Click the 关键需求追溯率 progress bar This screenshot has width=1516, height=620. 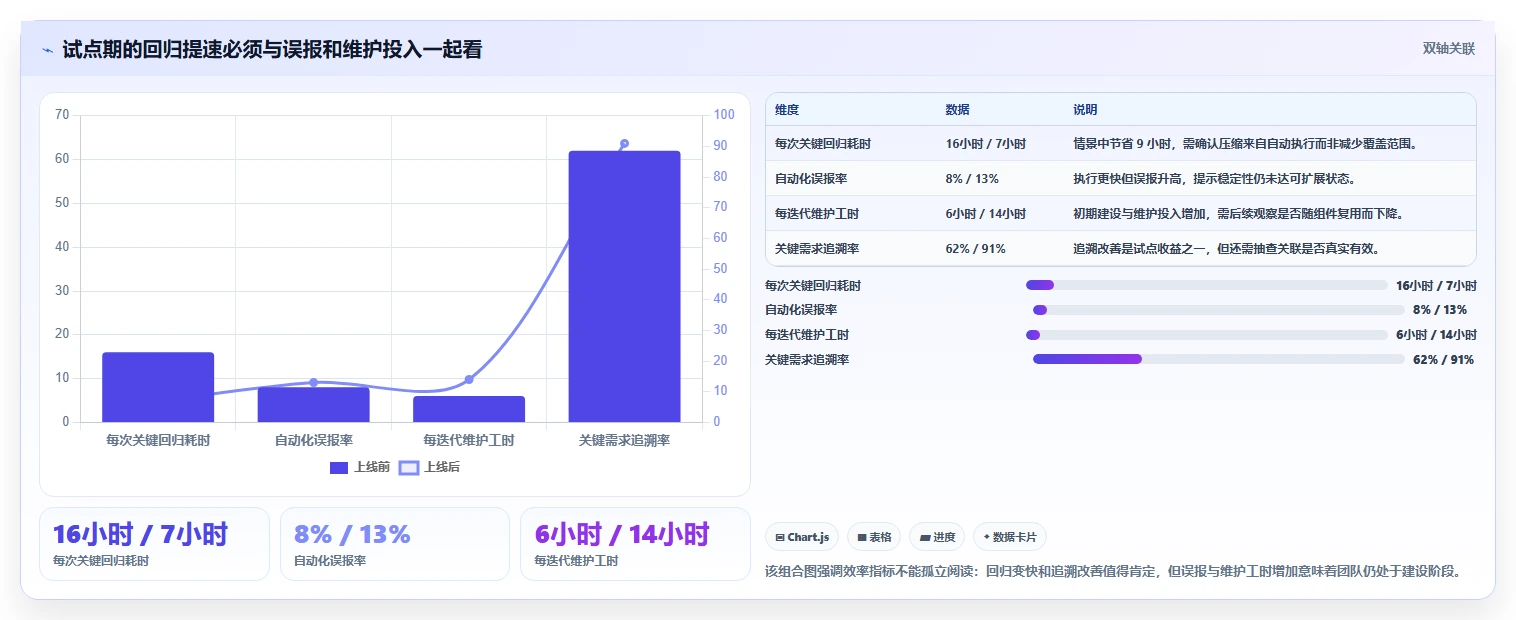(1218, 359)
